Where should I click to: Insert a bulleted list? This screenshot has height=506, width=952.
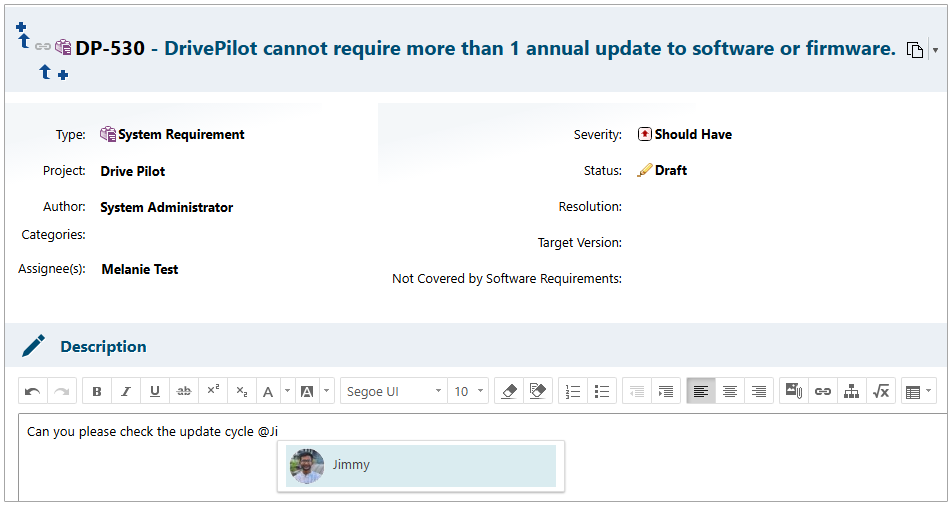point(602,391)
